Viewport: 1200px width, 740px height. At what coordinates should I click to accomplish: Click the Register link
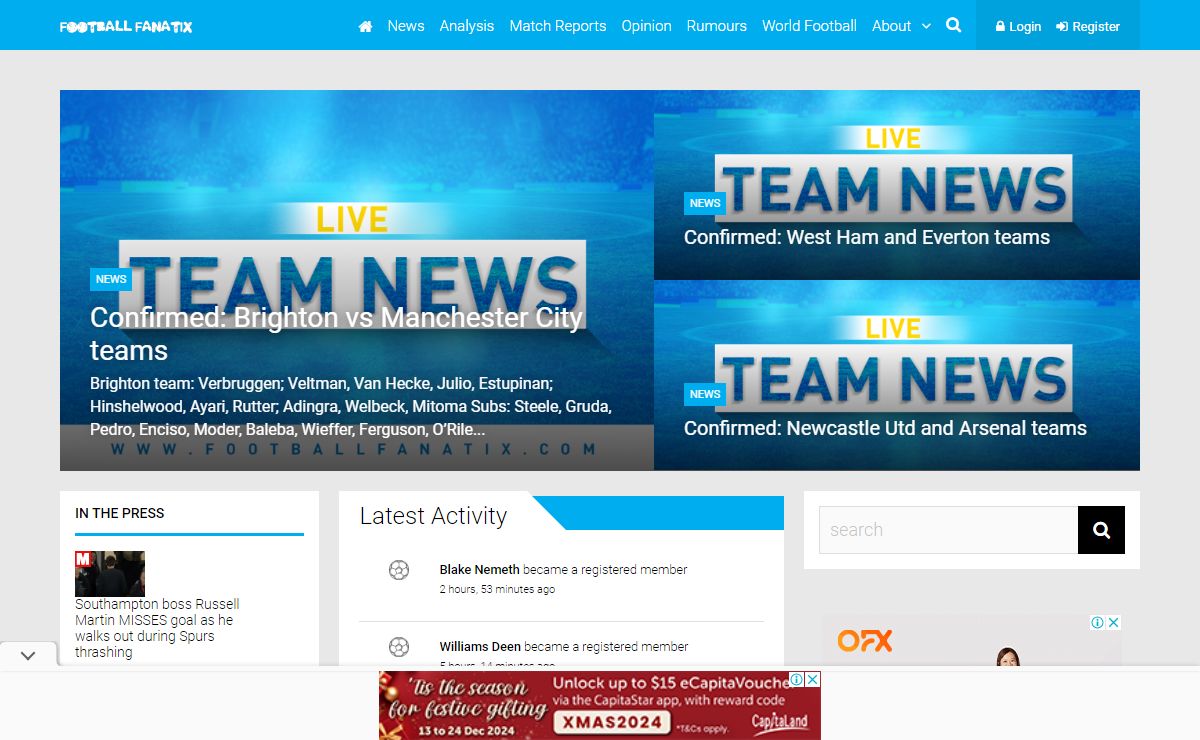1088,26
